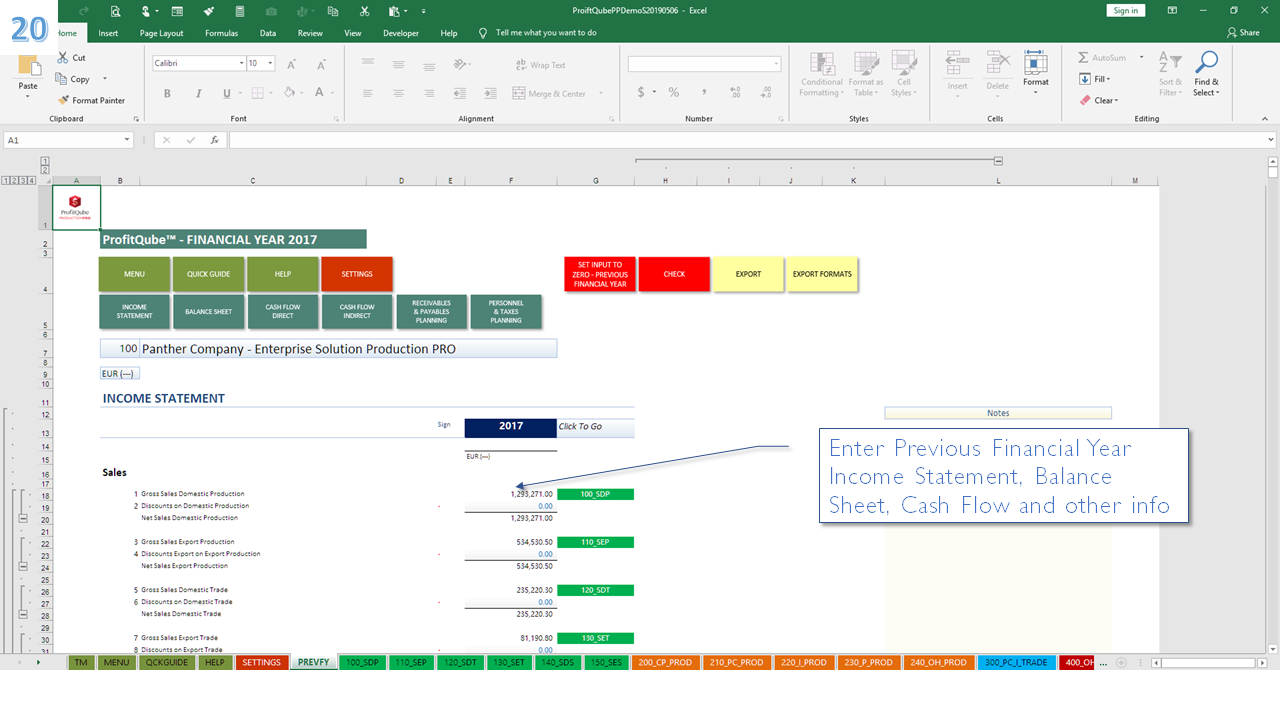Open the Font Color swatch
Image resolution: width=1280 pixels, height=720 pixels.
pyautogui.click(x=319, y=93)
